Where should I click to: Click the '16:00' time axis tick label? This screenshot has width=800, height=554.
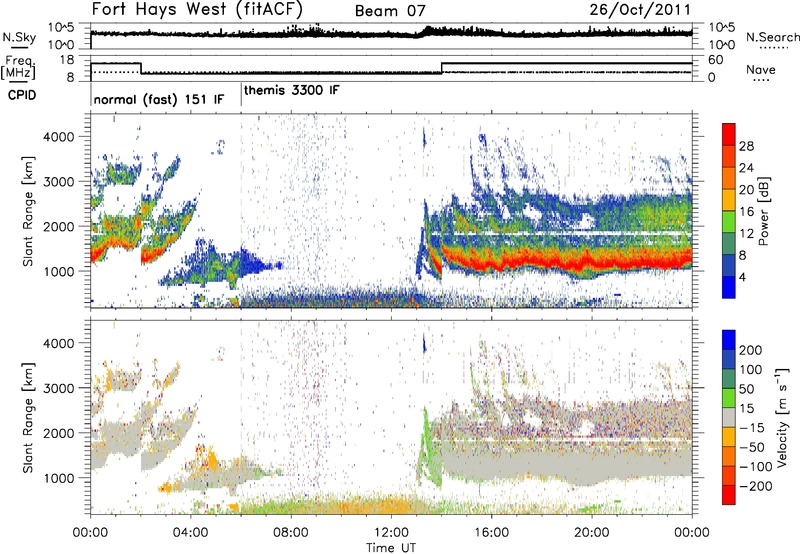coord(491,533)
